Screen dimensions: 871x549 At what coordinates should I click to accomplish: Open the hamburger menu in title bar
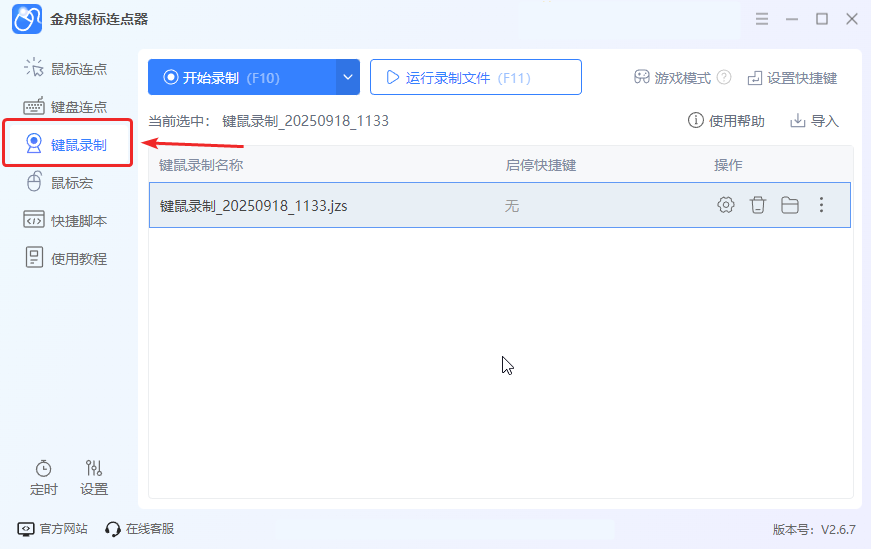click(x=762, y=19)
